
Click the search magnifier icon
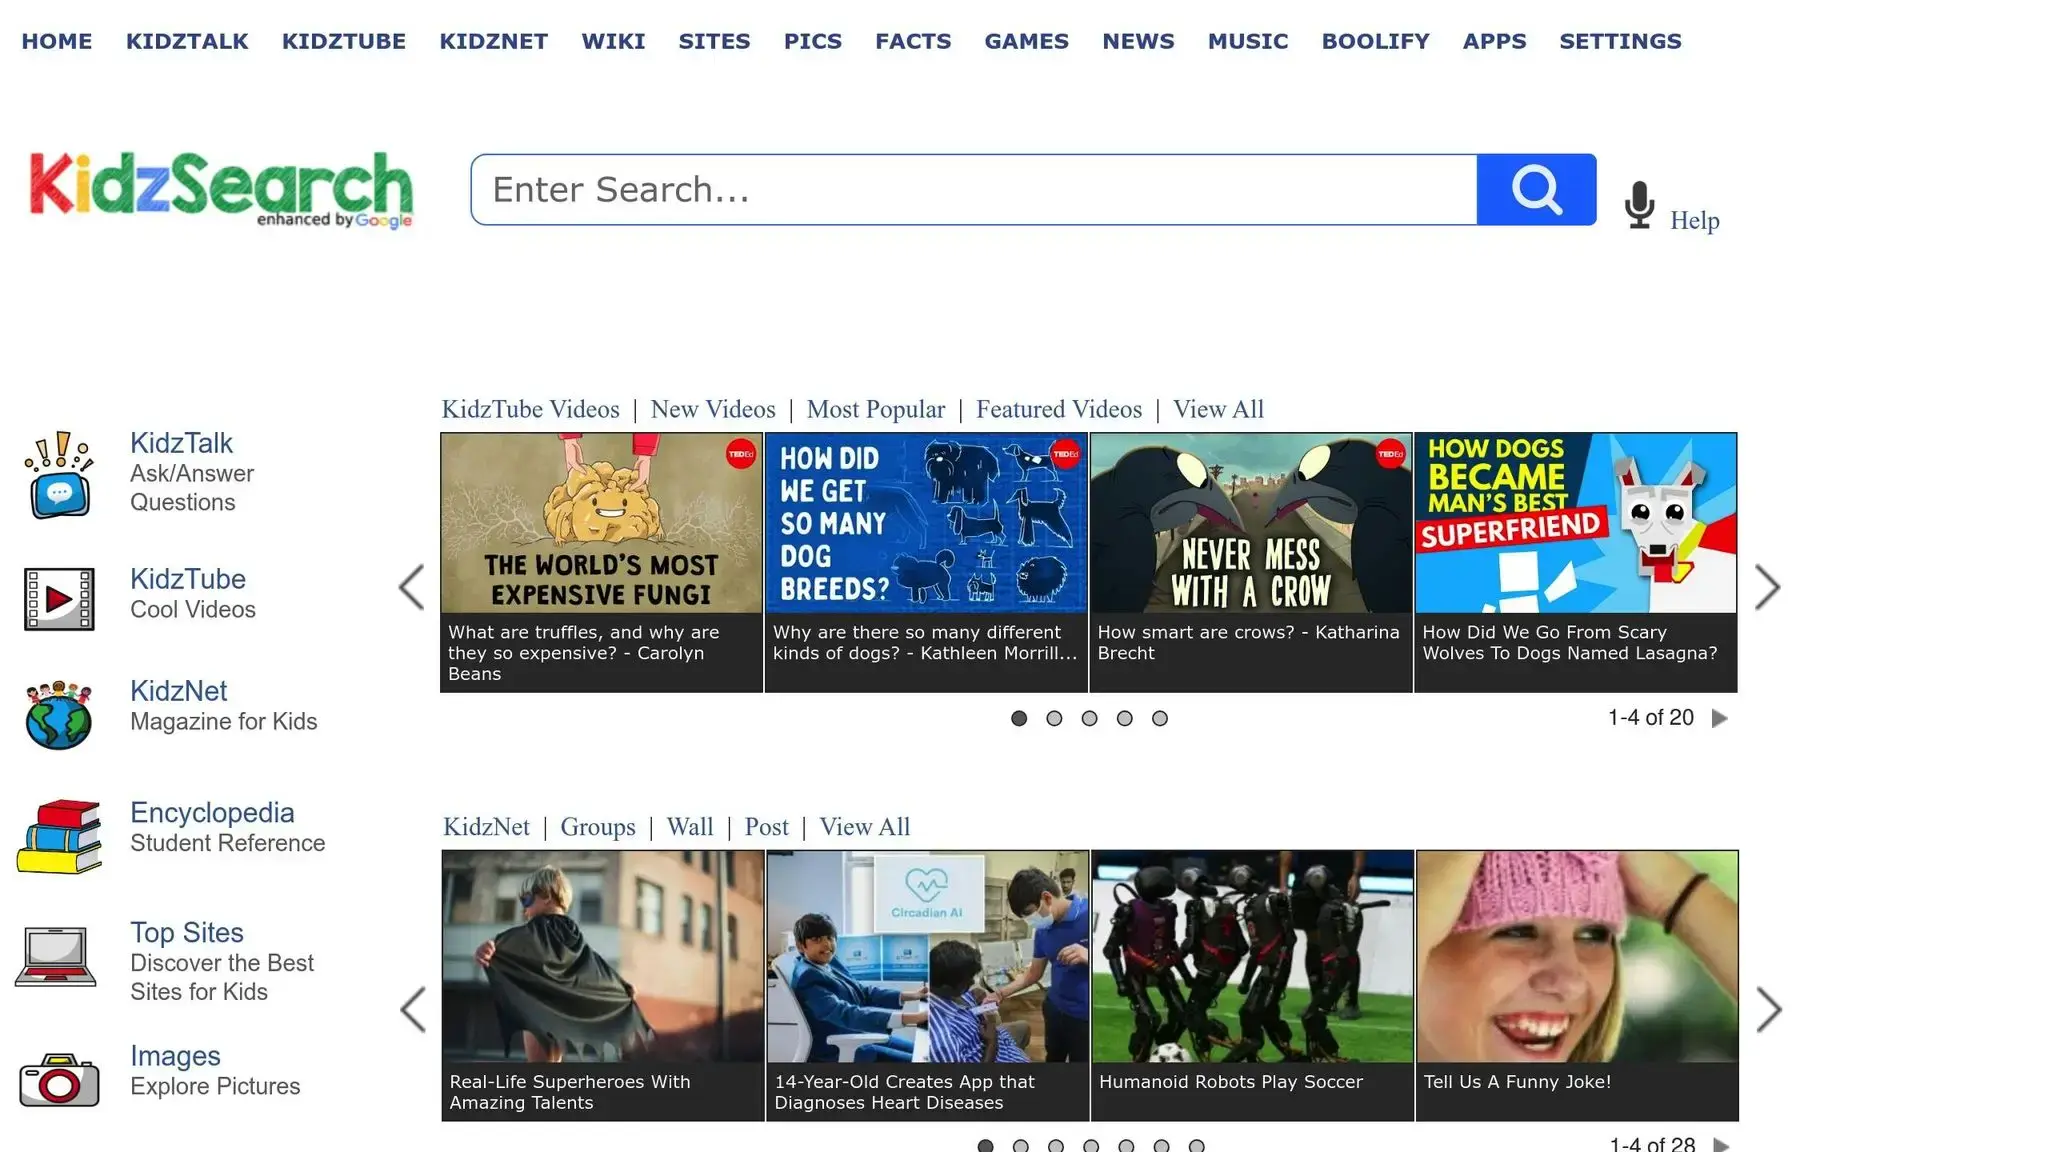coord(1536,189)
